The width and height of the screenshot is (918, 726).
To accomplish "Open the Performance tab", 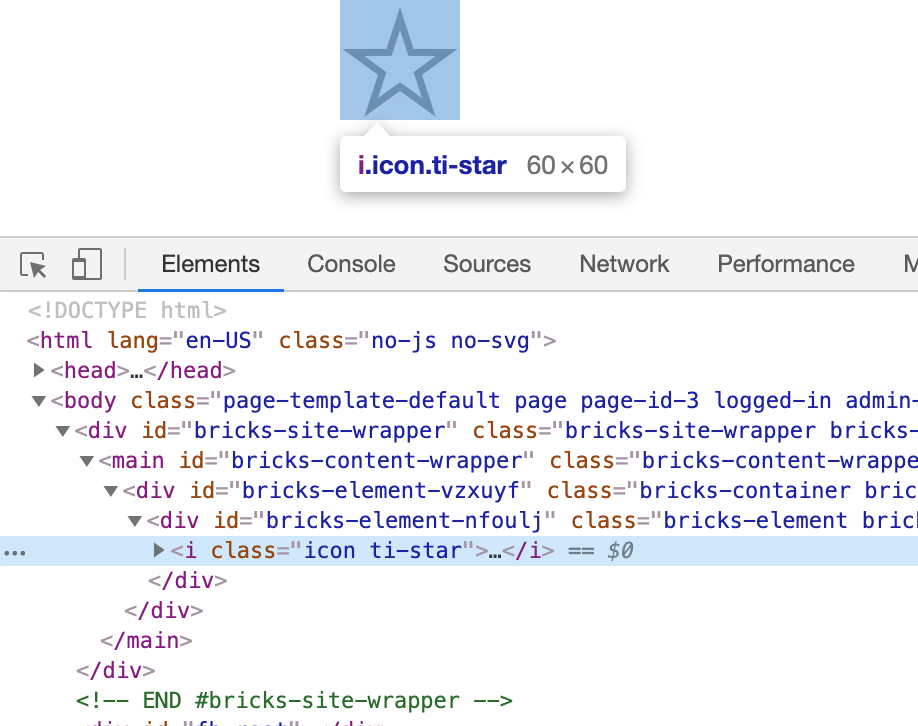I will 786,264.
